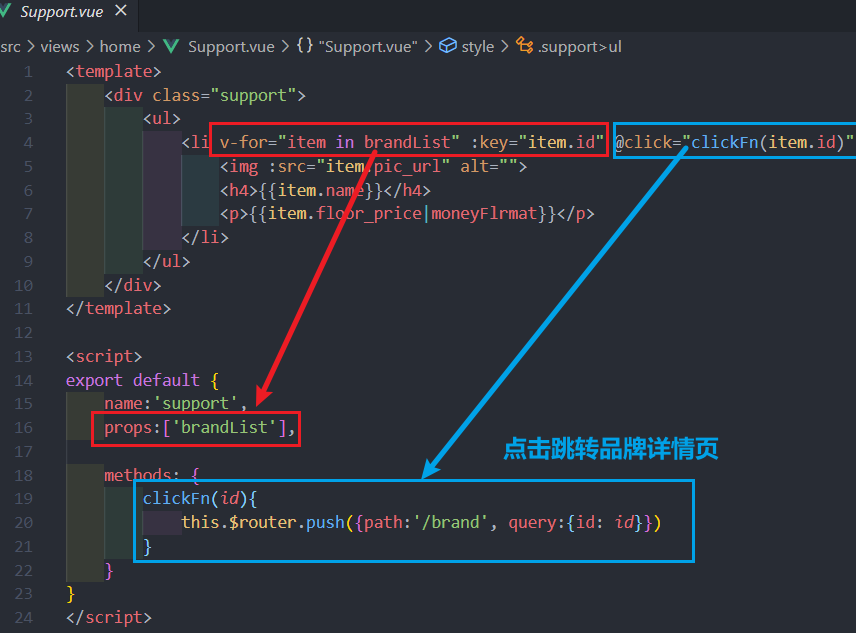
Task: Click the clickFn(id){ method definition
Action: coord(200,499)
